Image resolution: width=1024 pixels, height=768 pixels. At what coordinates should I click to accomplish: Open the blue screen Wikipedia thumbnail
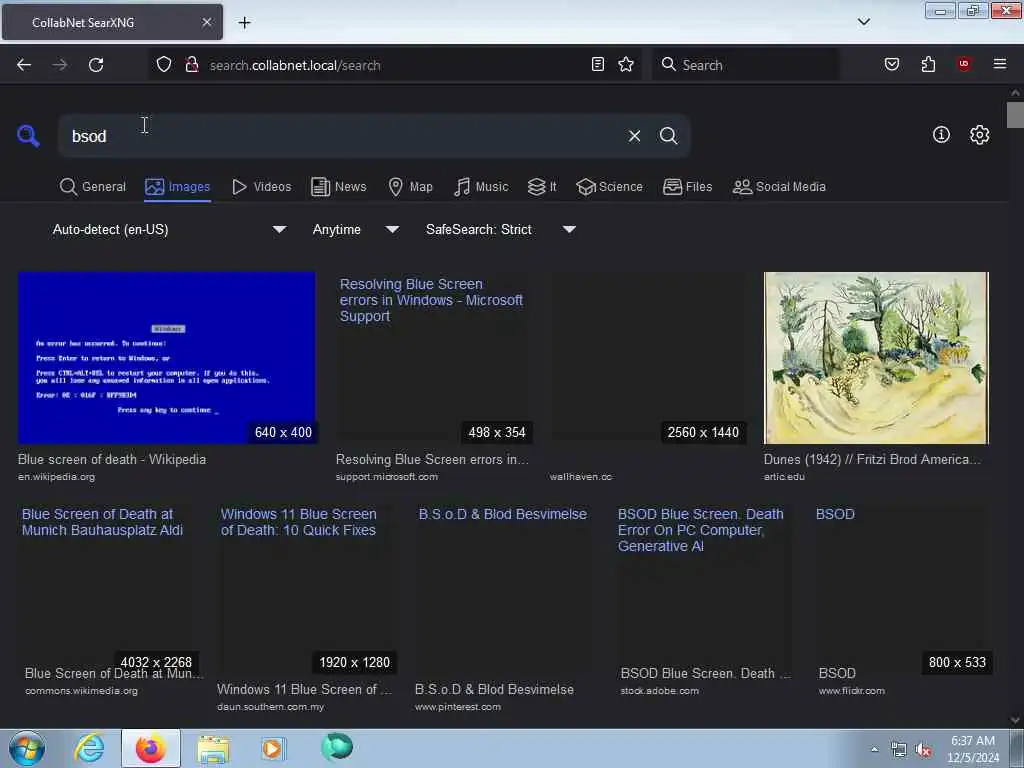[x=167, y=358]
